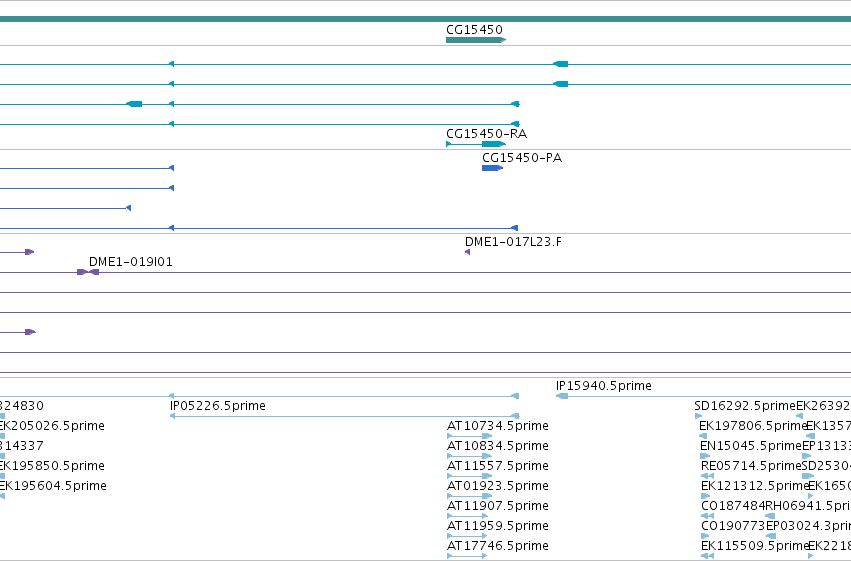The image size is (851, 561).
Task: Select the blue CG15450-PA glyph
Action: click(x=492, y=168)
